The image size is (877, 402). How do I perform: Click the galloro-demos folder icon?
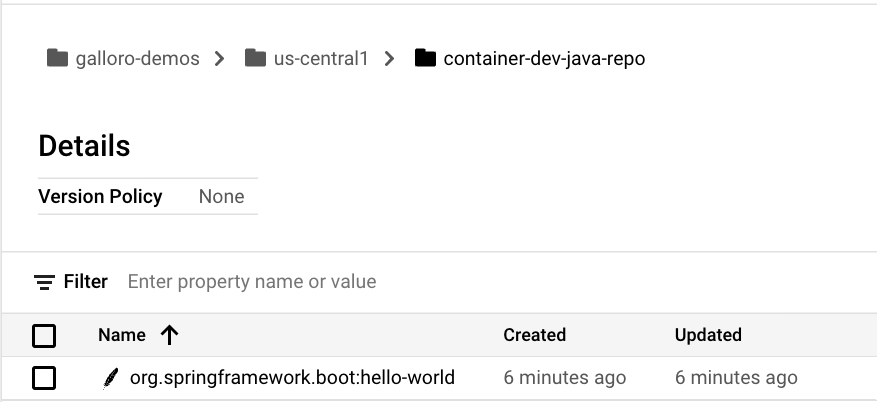pyautogui.click(x=57, y=59)
